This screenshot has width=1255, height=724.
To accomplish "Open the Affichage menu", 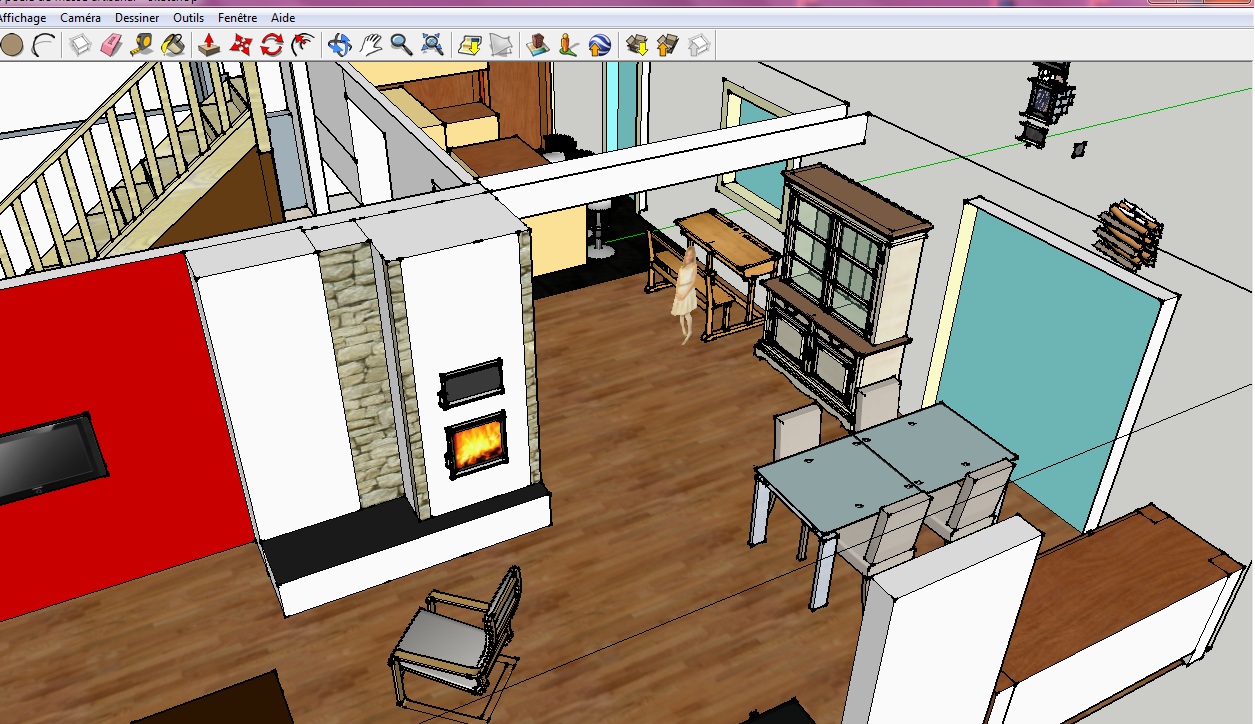I will (x=23, y=18).
